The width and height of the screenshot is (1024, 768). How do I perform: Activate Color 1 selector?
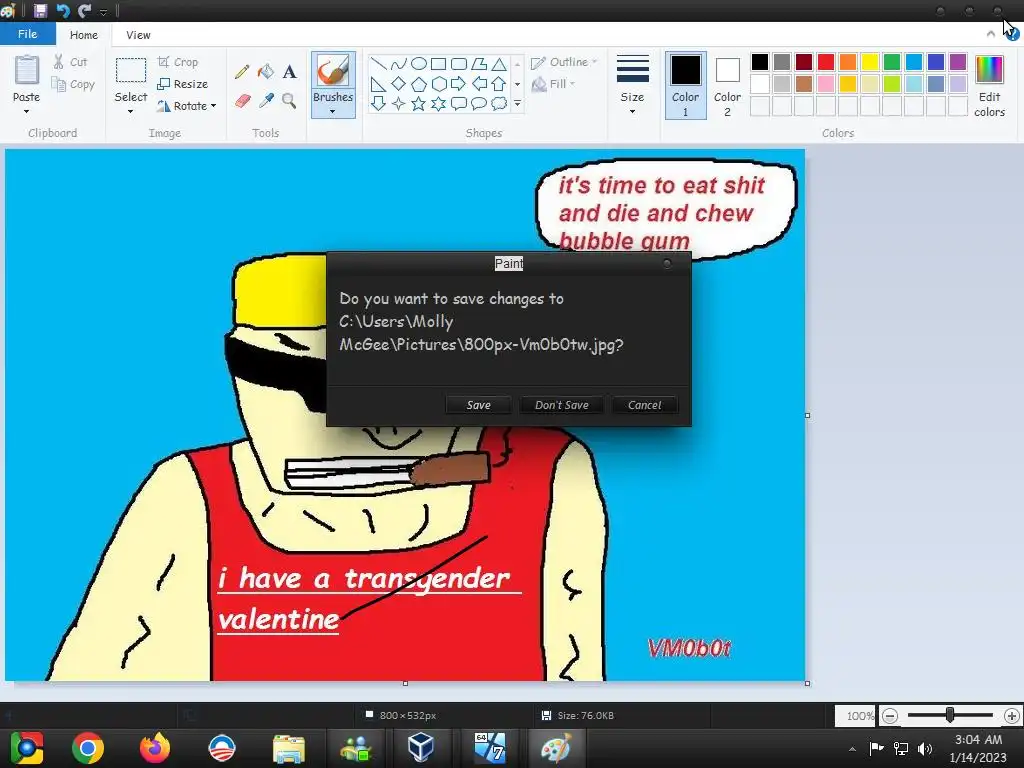[x=686, y=86]
